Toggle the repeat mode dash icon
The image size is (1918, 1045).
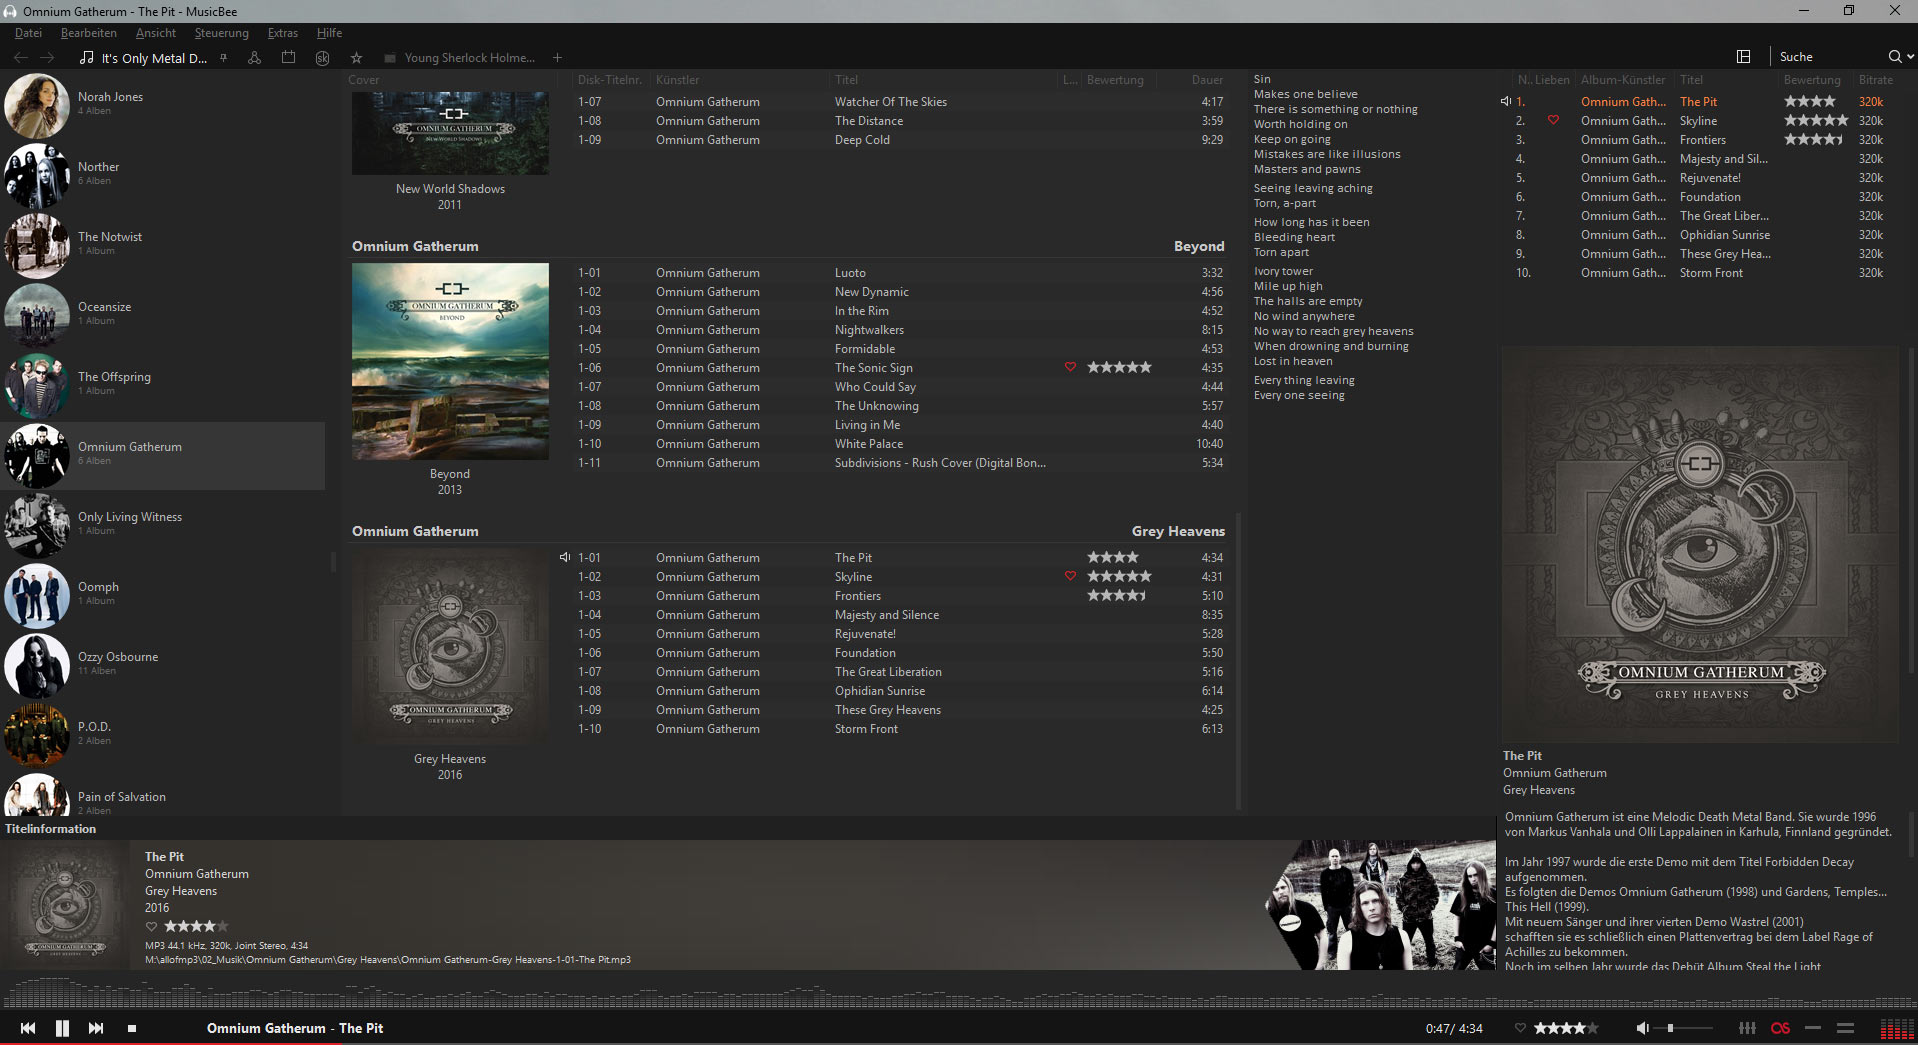point(1813,1028)
